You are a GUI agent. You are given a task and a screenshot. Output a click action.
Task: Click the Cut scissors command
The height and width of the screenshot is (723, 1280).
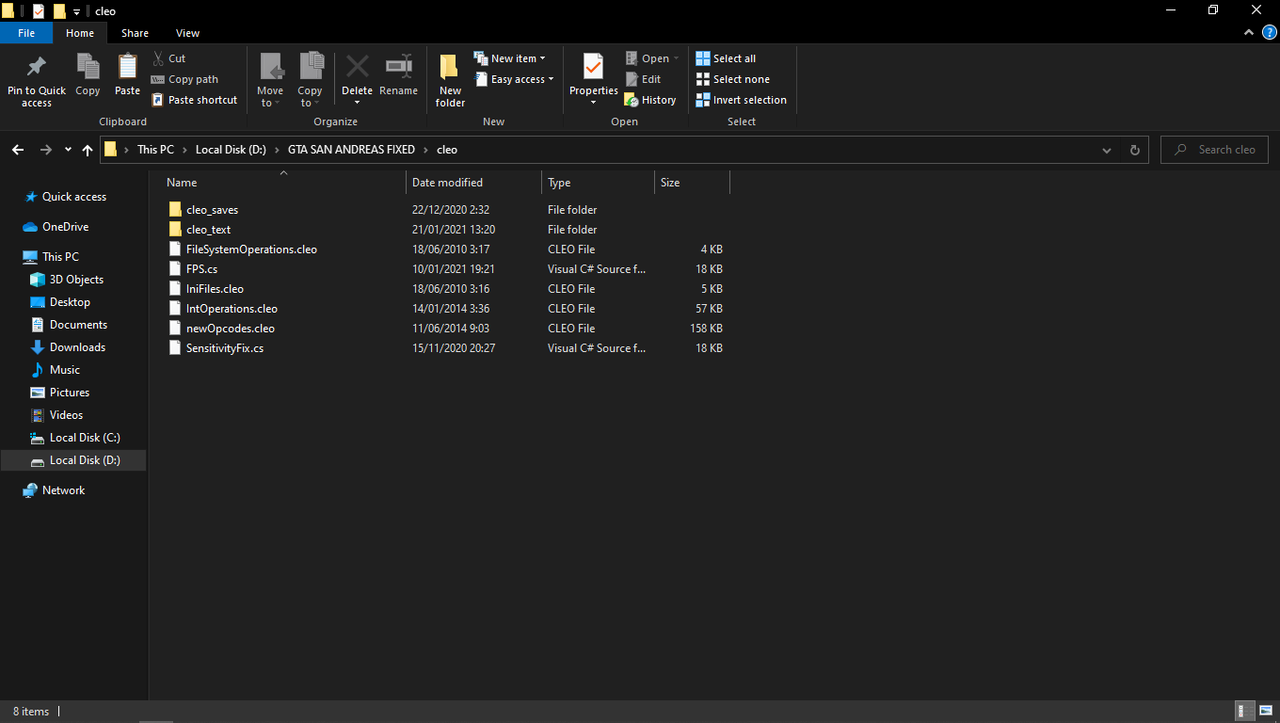click(168, 58)
